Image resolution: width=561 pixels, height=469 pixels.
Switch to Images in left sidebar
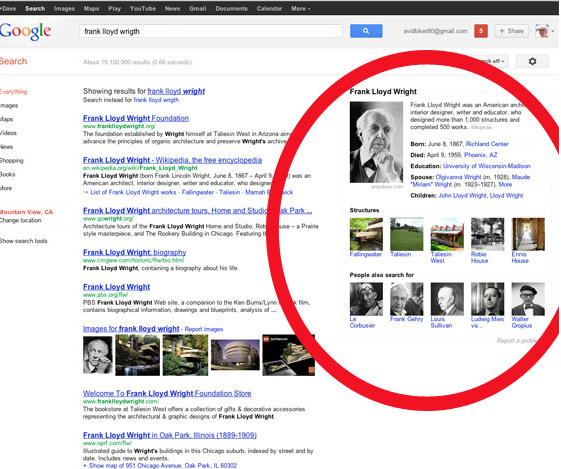point(9,106)
